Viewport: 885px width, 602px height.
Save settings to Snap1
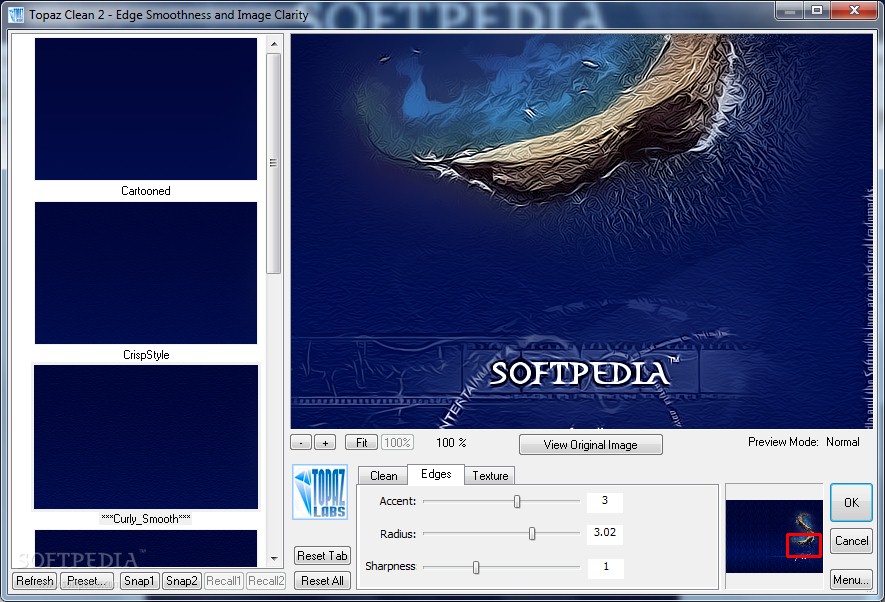139,581
